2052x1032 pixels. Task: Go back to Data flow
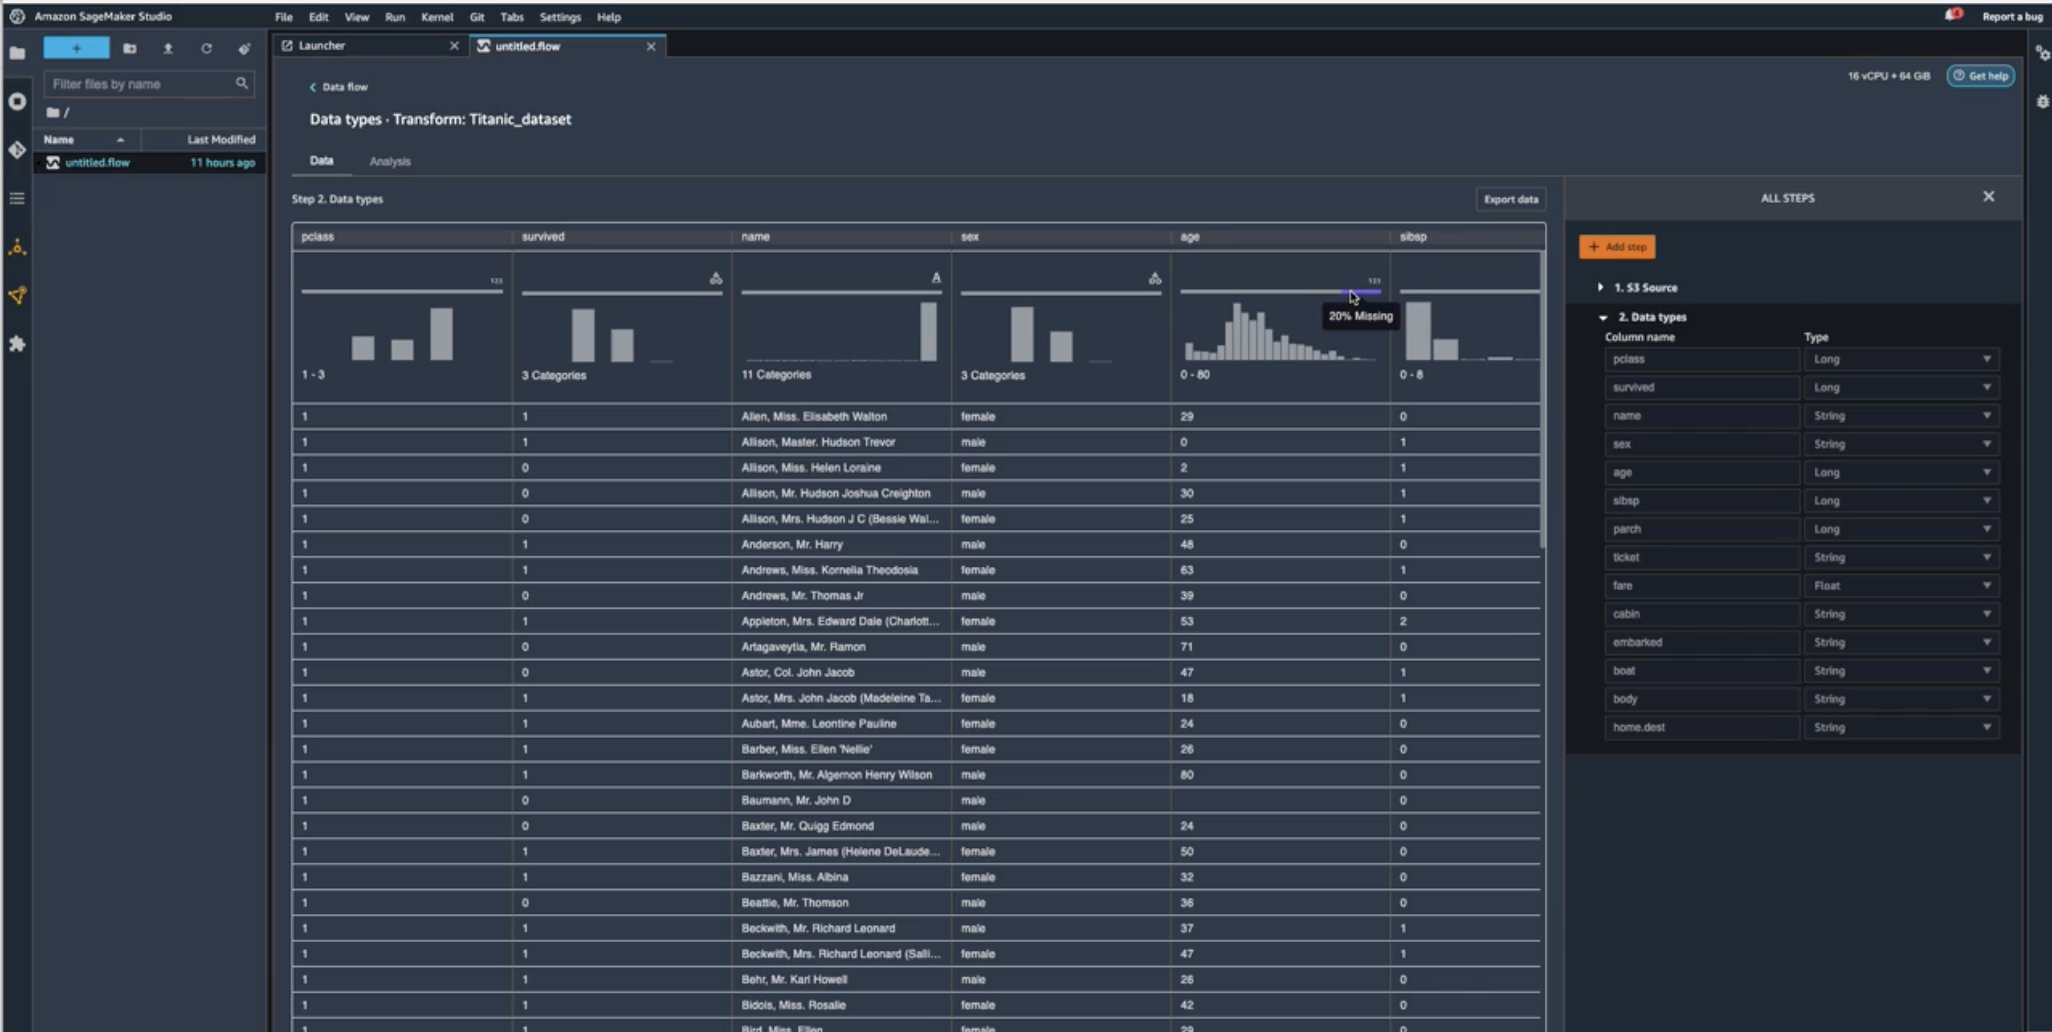coord(338,87)
